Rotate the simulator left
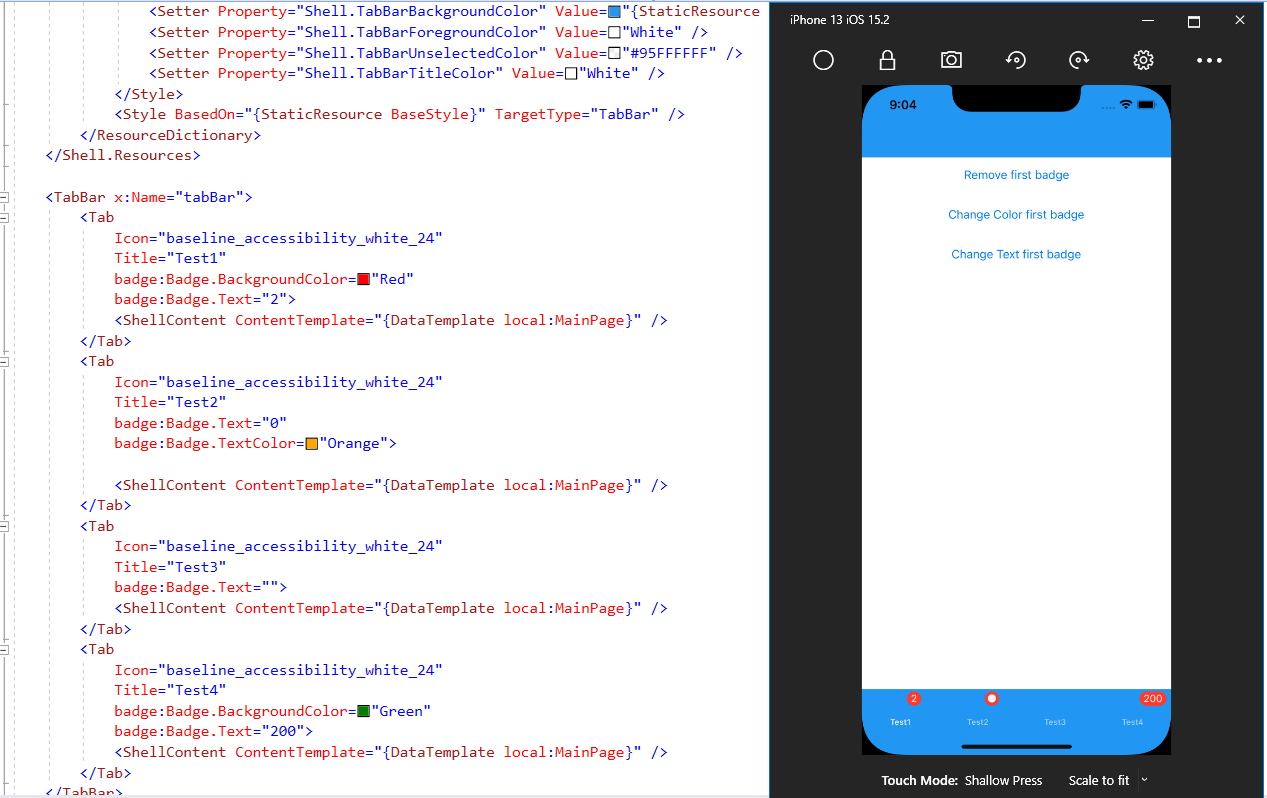The image size is (1267, 798). [1015, 60]
